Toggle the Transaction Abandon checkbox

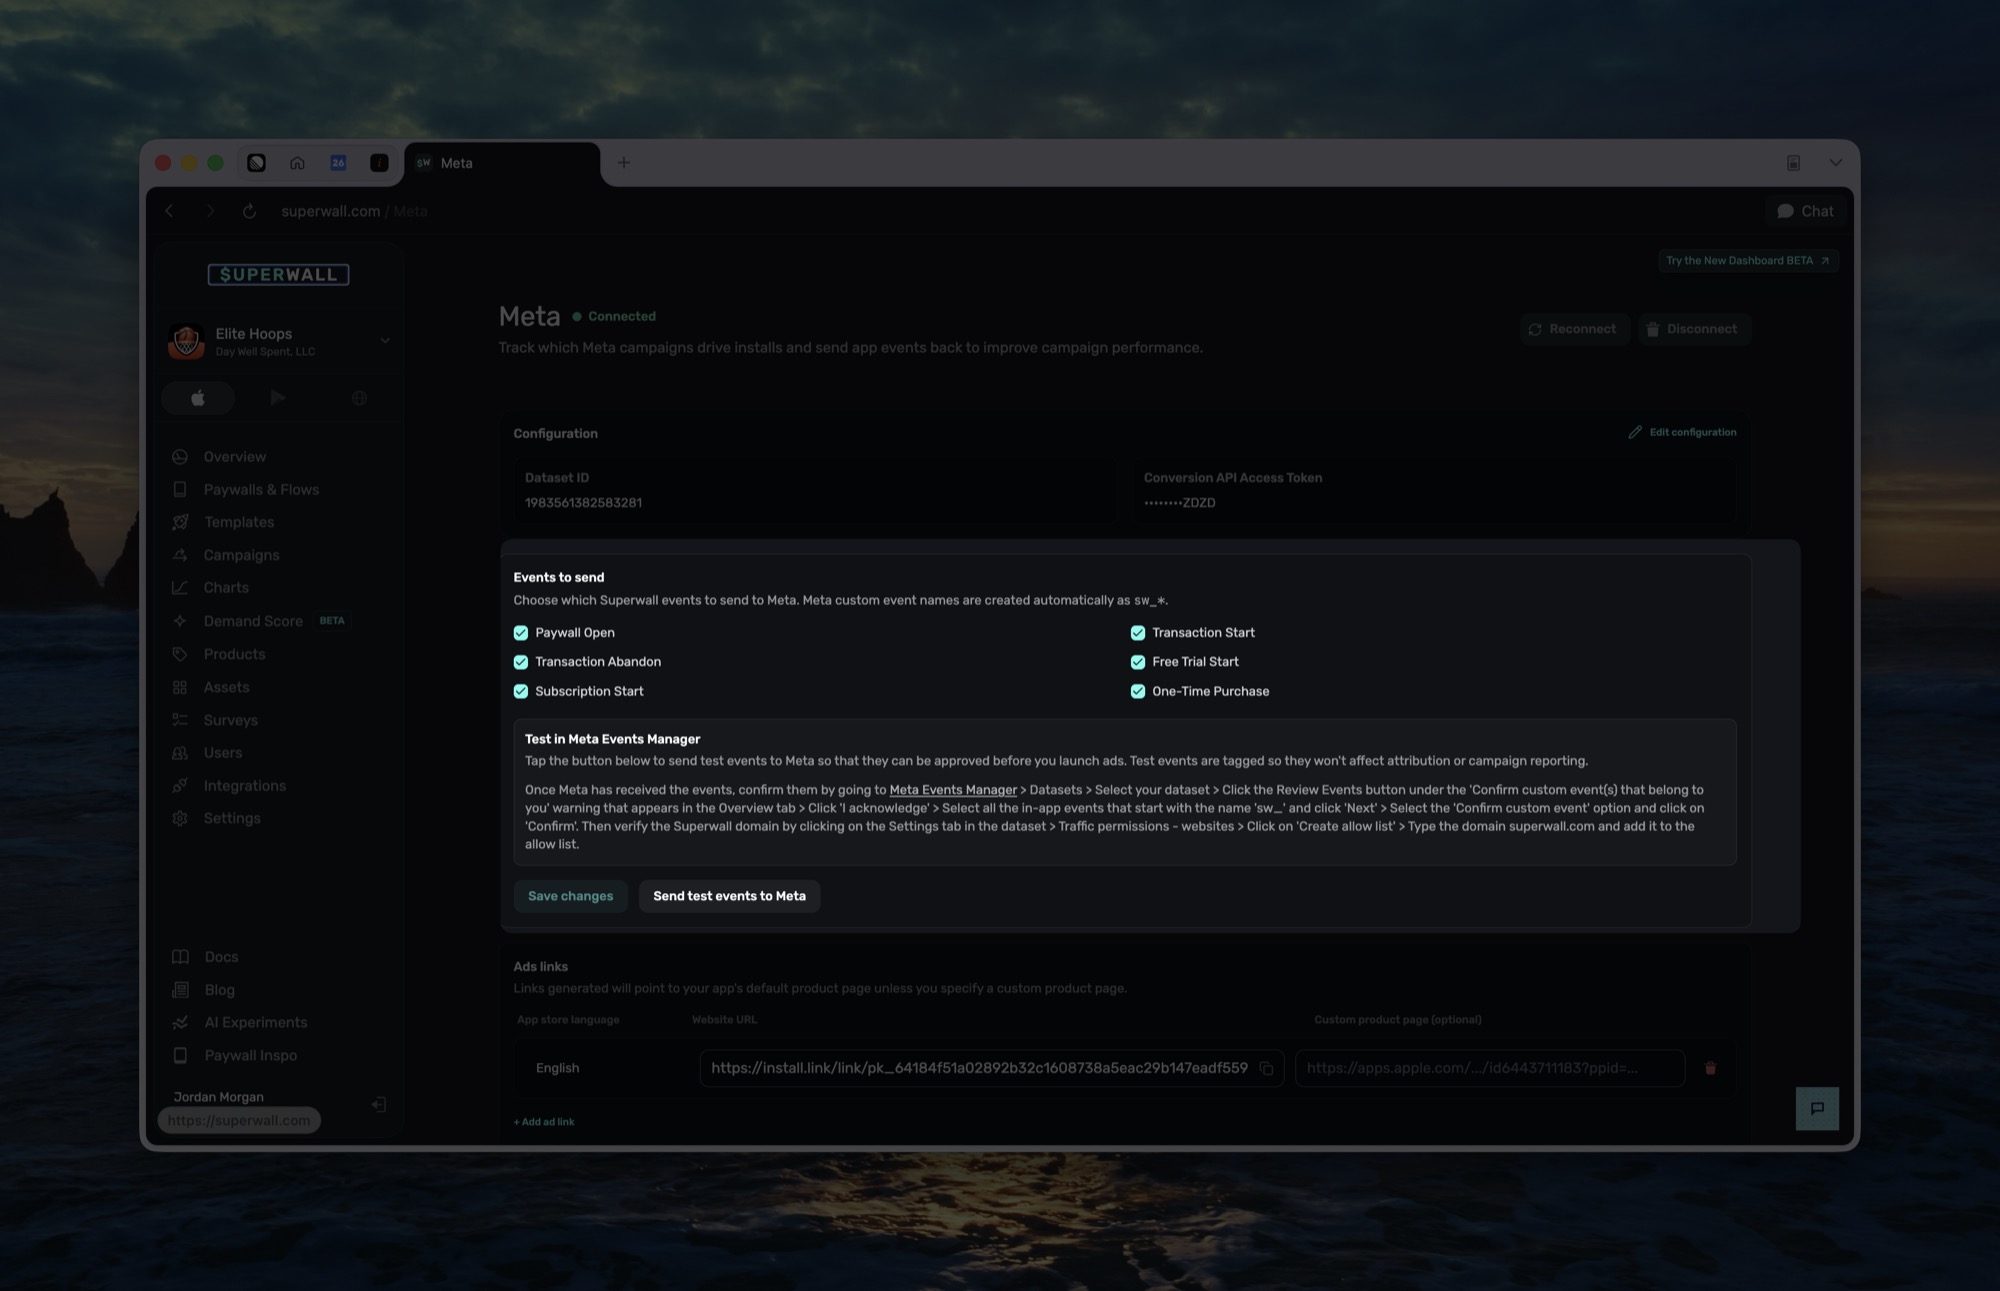tap(521, 662)
